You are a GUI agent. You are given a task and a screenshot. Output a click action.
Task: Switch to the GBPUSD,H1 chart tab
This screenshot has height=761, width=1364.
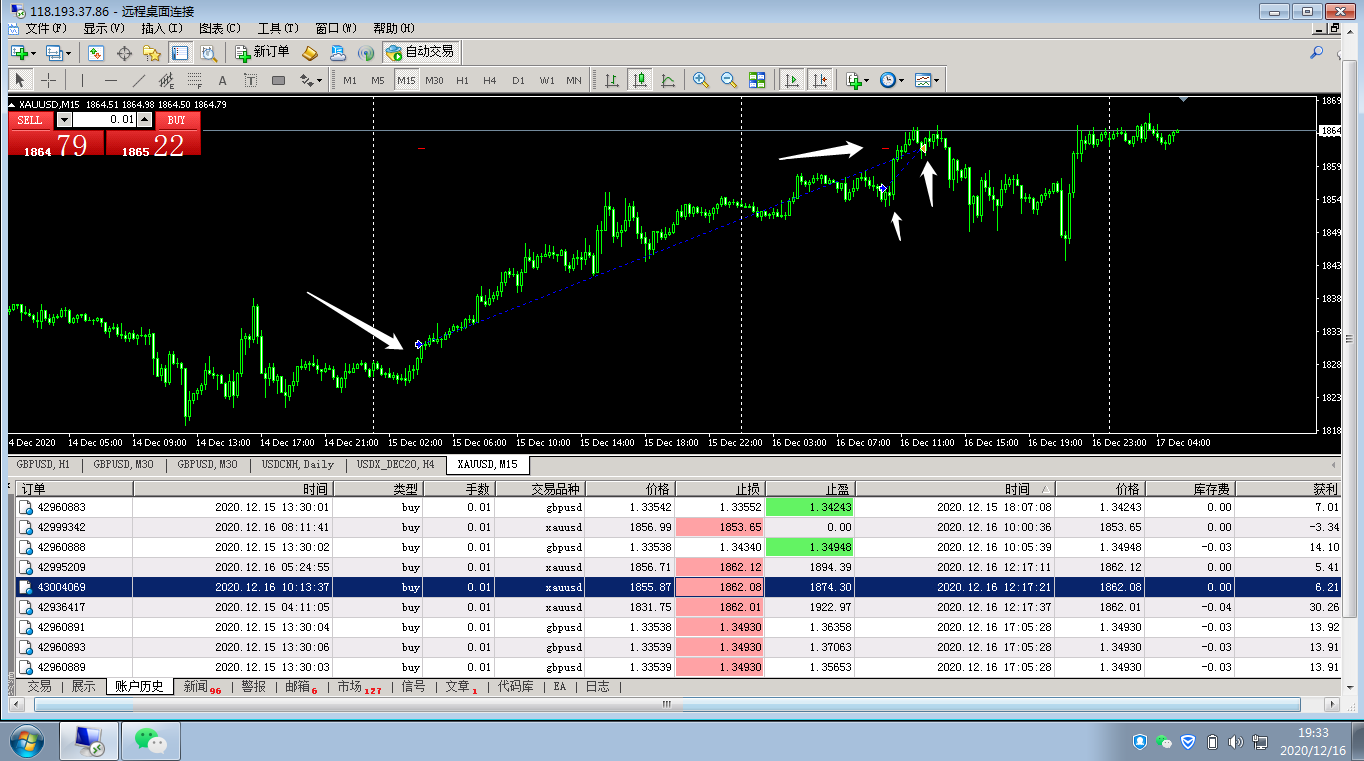point(44,465)
